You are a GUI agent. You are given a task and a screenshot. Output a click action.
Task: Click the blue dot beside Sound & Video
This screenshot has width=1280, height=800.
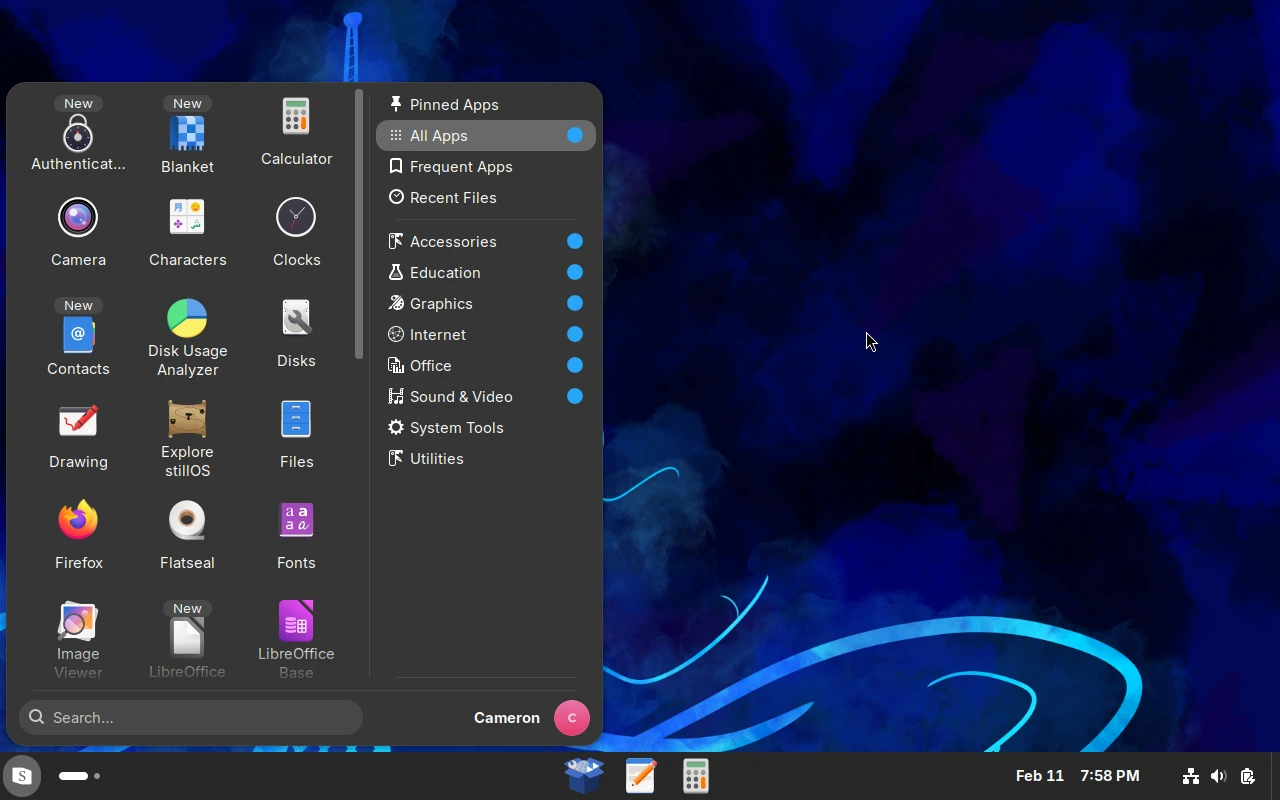point(575,396)
